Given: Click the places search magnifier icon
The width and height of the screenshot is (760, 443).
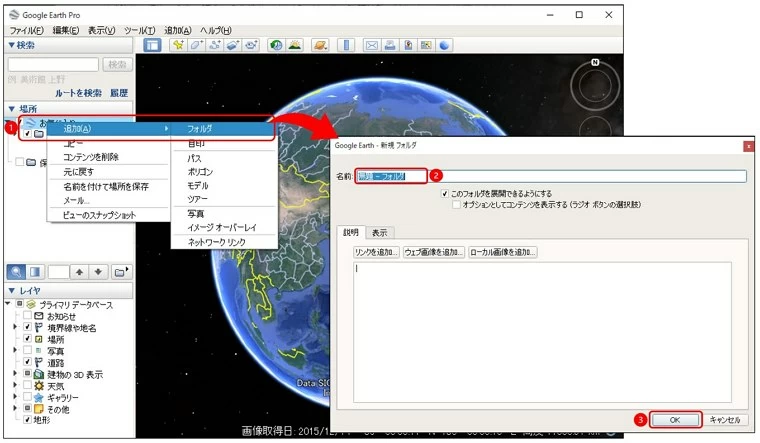Looking at the screenshot, I should [16, 271].
